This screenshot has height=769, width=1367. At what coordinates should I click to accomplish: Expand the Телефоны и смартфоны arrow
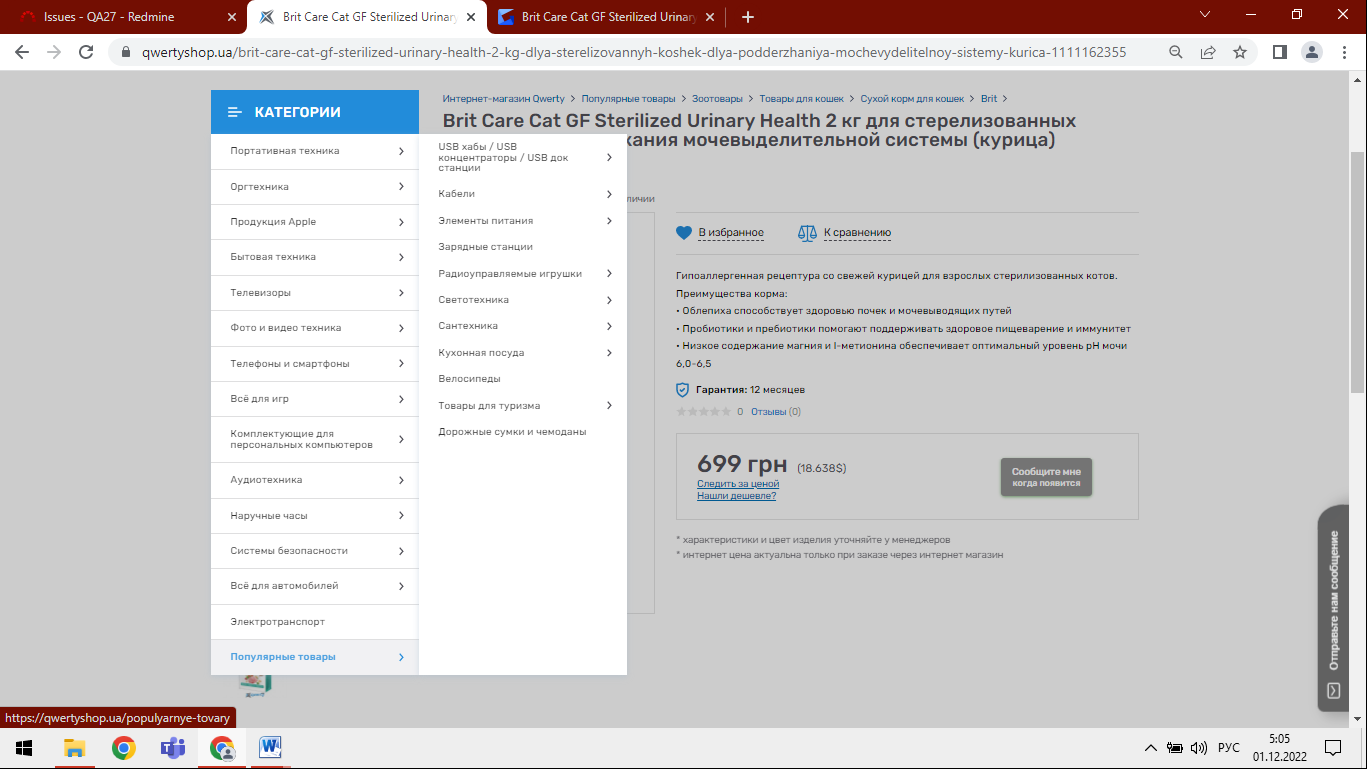click(401, 364)
